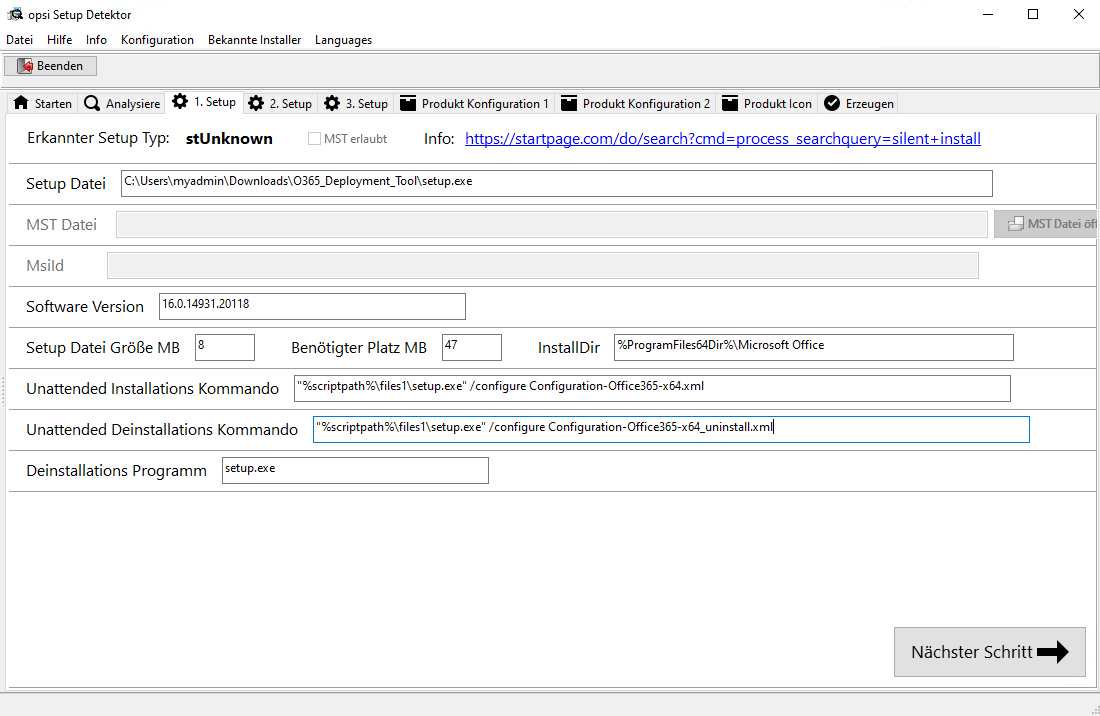Click the gear icon on 3. Setup tab
Screen dimensions: 1100x716
[332, 103]
